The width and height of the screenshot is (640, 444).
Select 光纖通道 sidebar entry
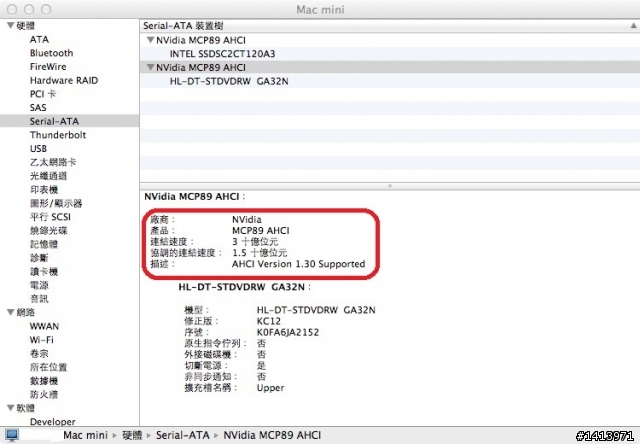[x=49, y=176]
